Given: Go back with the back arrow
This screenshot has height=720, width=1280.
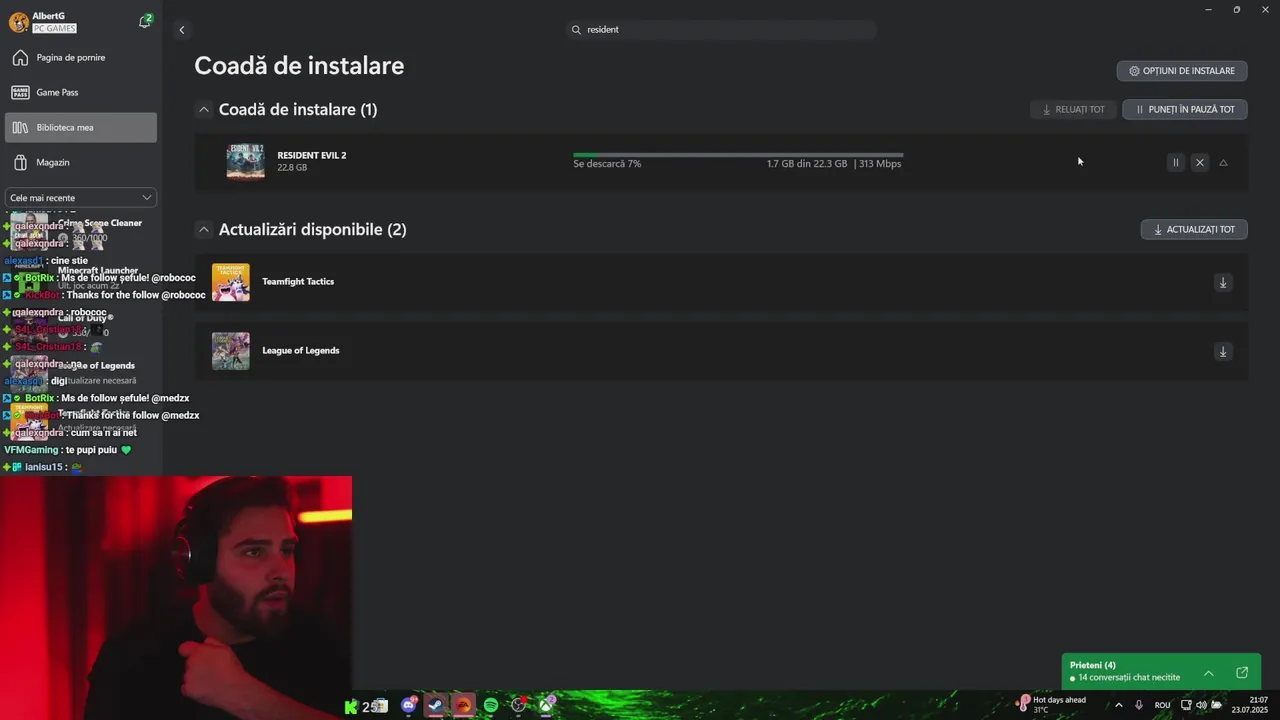Looking at the screenshot, I should pyautogui.click(x=181, y=30).
